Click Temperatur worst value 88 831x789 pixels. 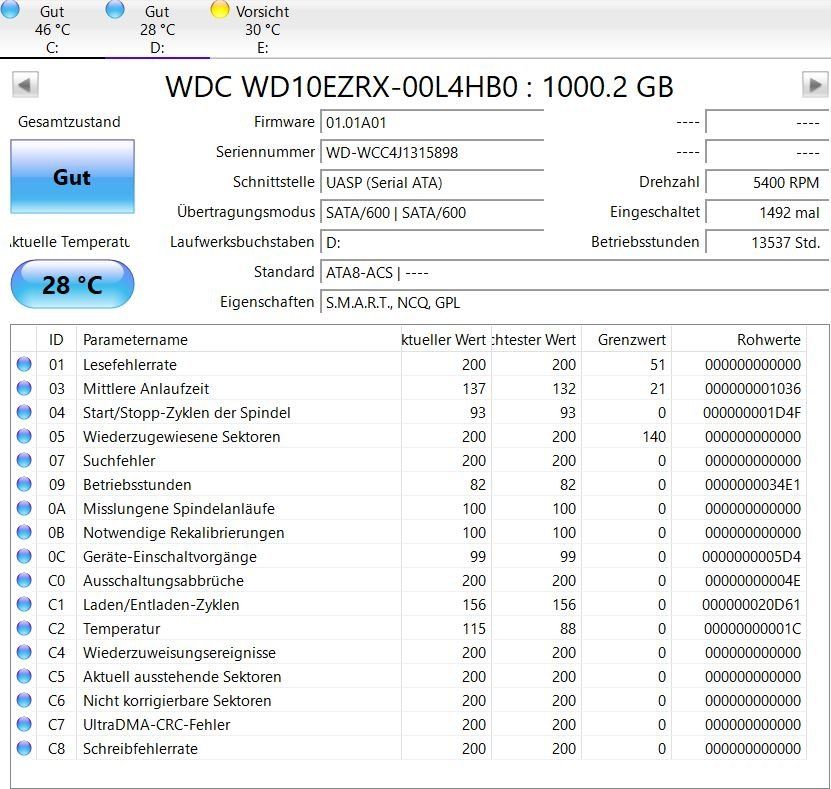pyautogui.click(x=568, y=628)
